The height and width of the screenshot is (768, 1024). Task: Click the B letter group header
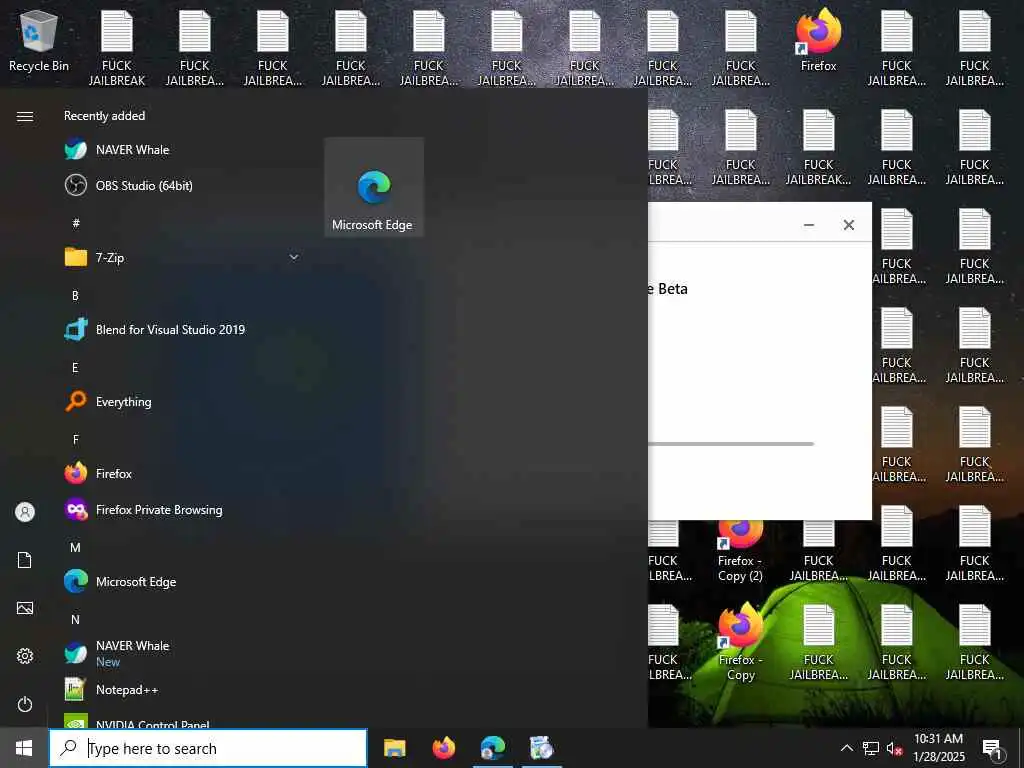(x=75, y=295)
